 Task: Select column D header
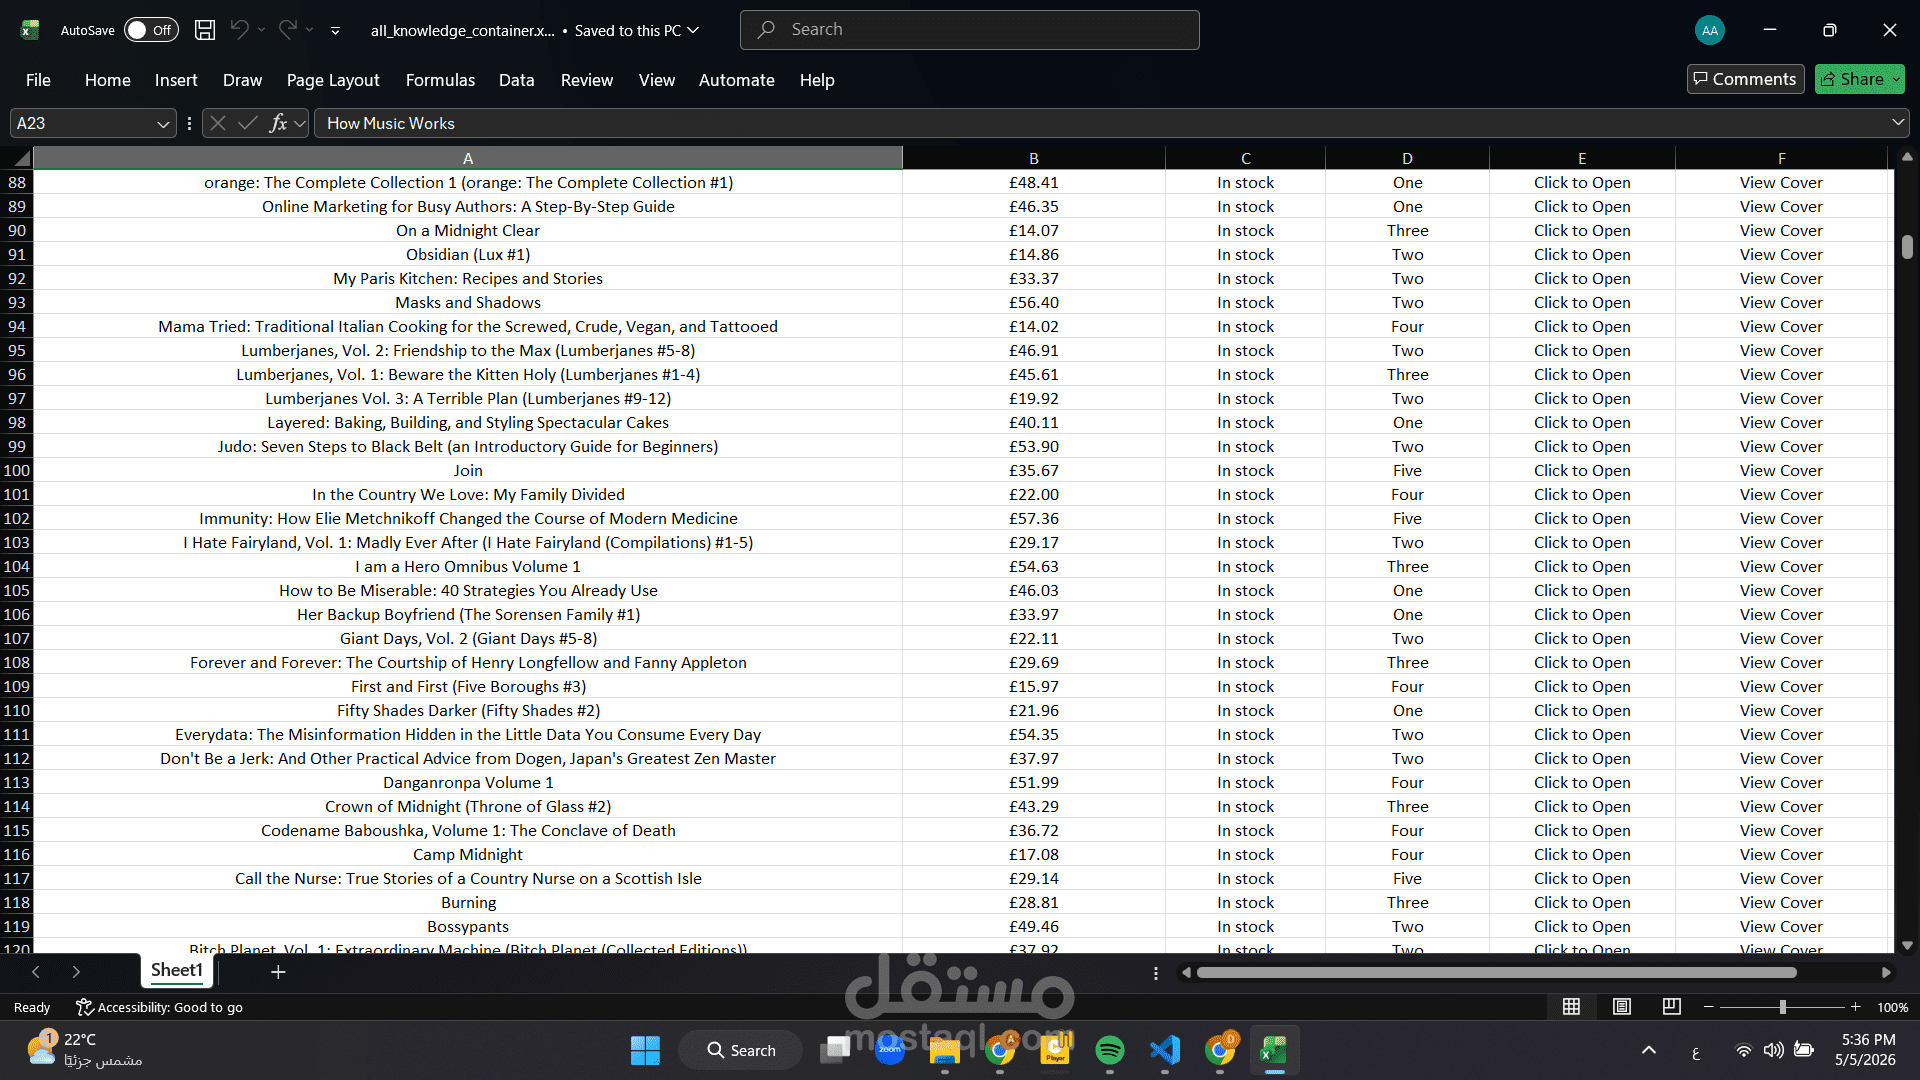(1407, 158)
